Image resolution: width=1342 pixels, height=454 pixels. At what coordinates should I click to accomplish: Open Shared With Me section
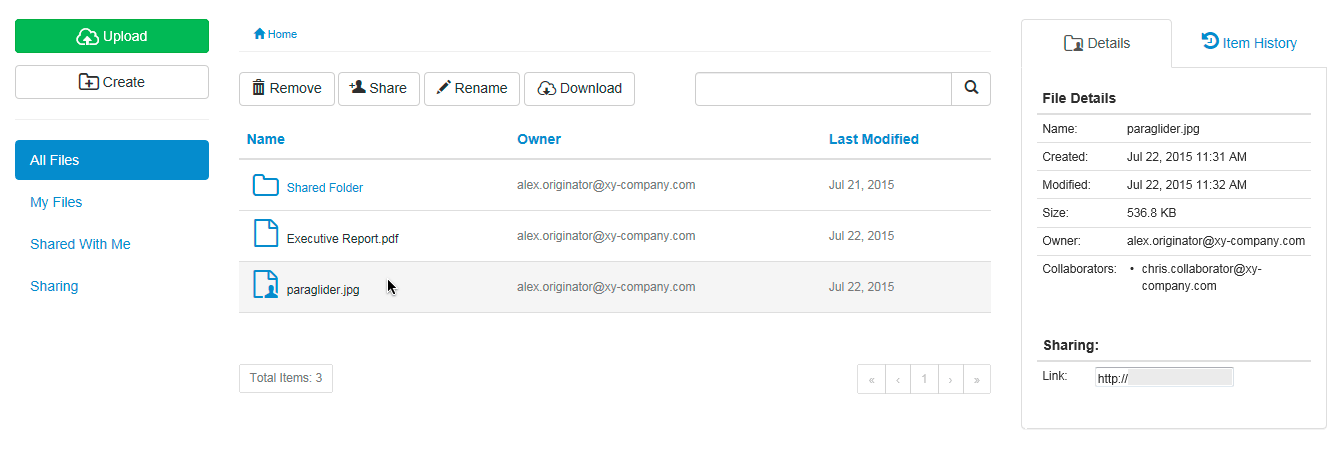click(80, 244)
